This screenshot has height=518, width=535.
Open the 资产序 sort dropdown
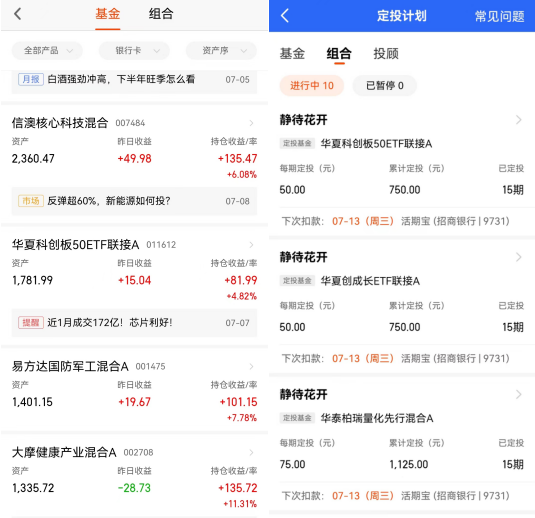click(x=221, y=51)
